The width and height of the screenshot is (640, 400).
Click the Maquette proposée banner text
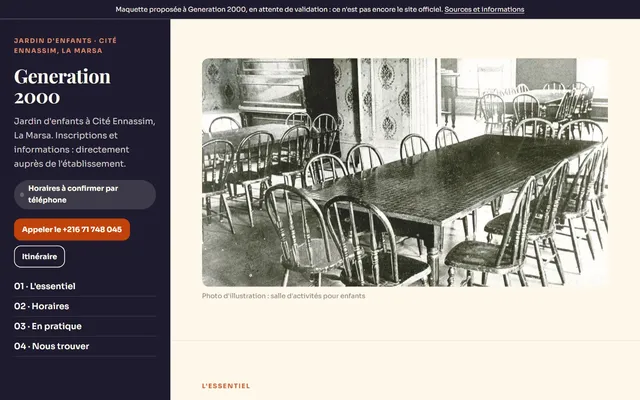tap(279, 9)
